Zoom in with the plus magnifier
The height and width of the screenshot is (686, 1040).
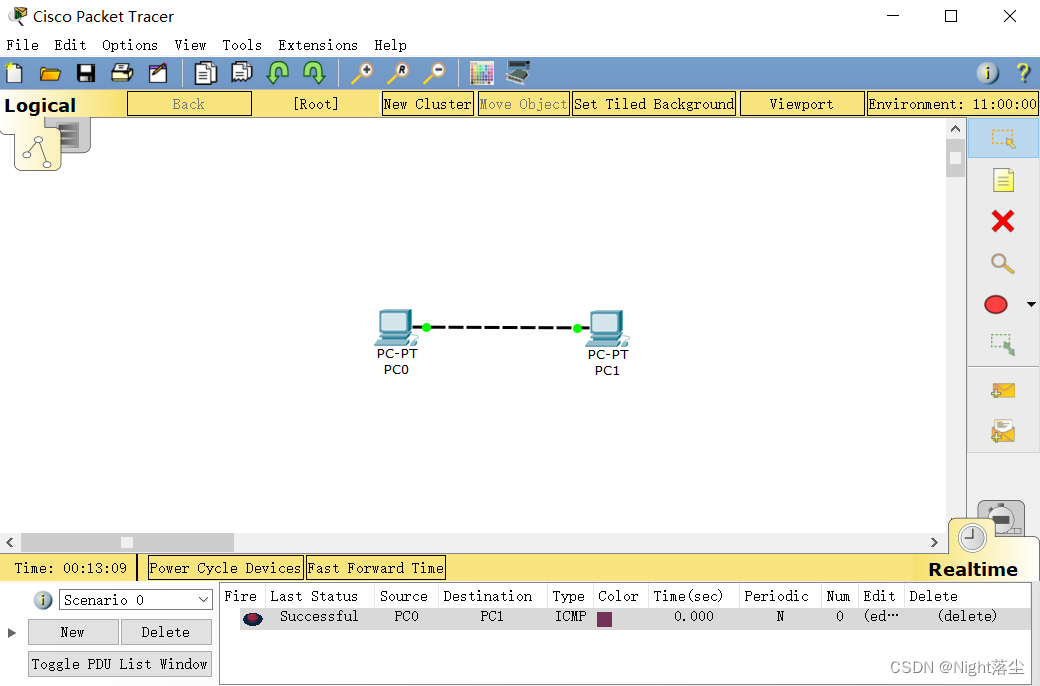[x=362, y=72]
